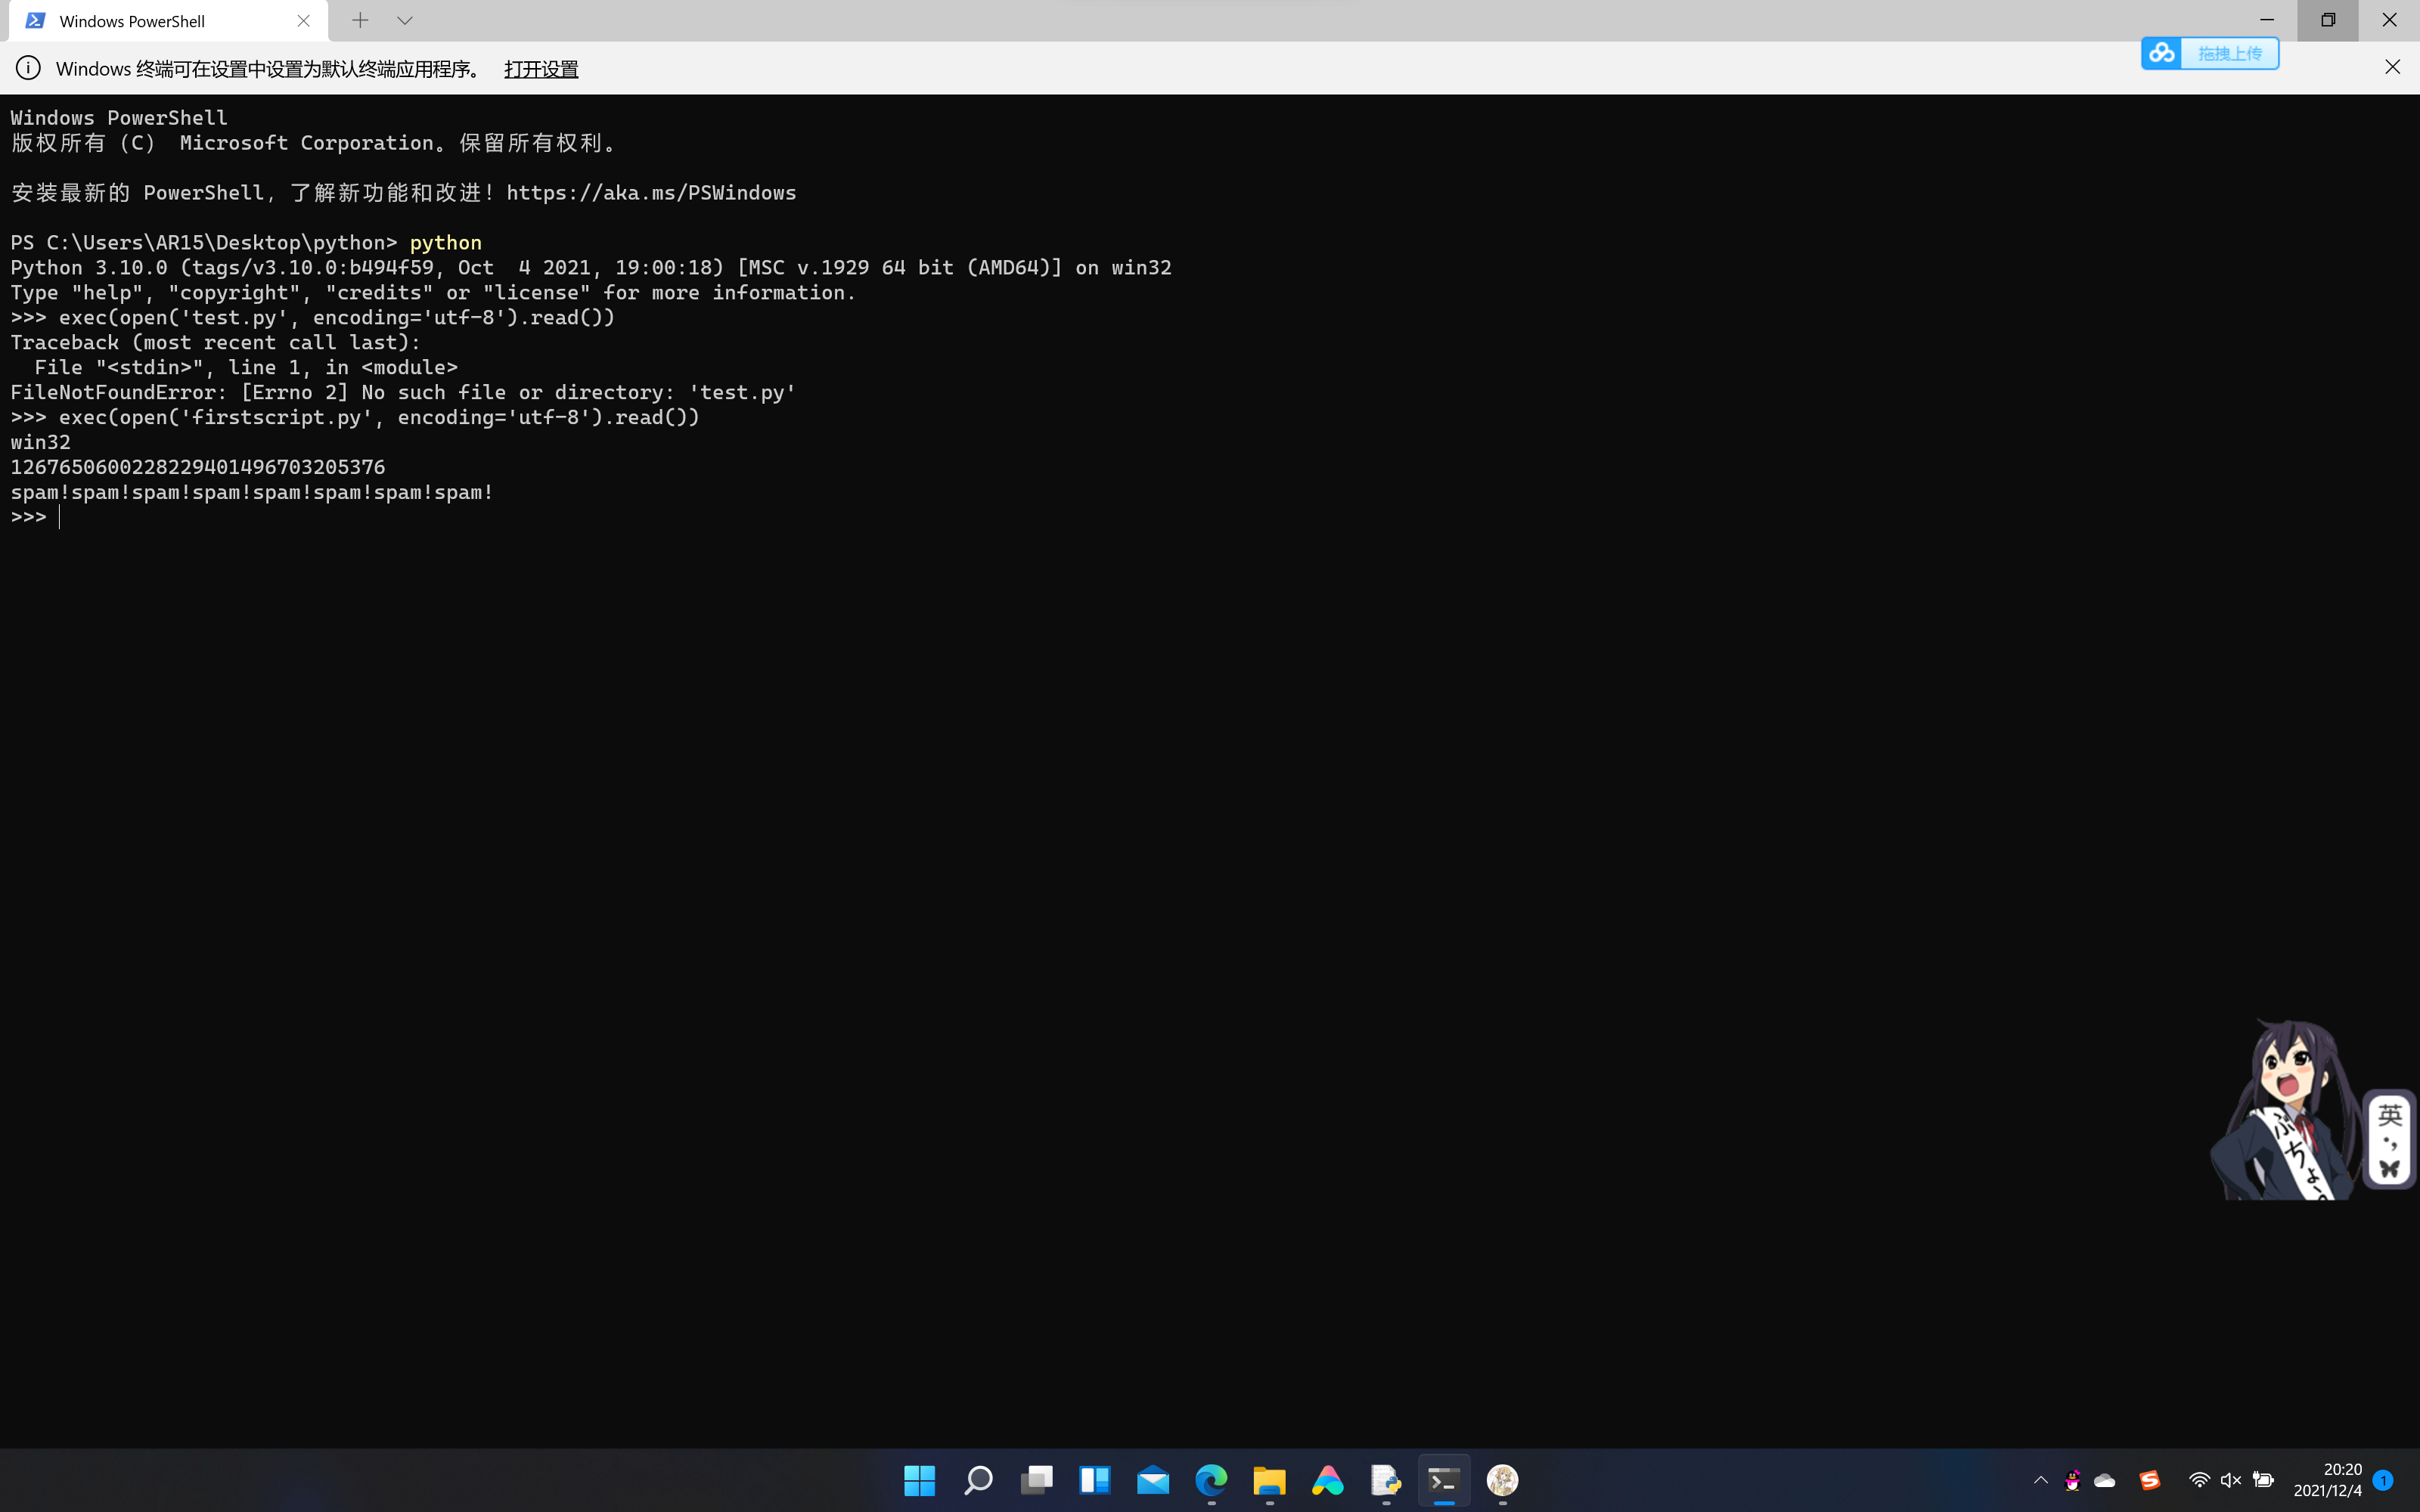The image size is (2420, 1512).
Task: Click the muted volume tray icon
Action: coord(2231,1480)
